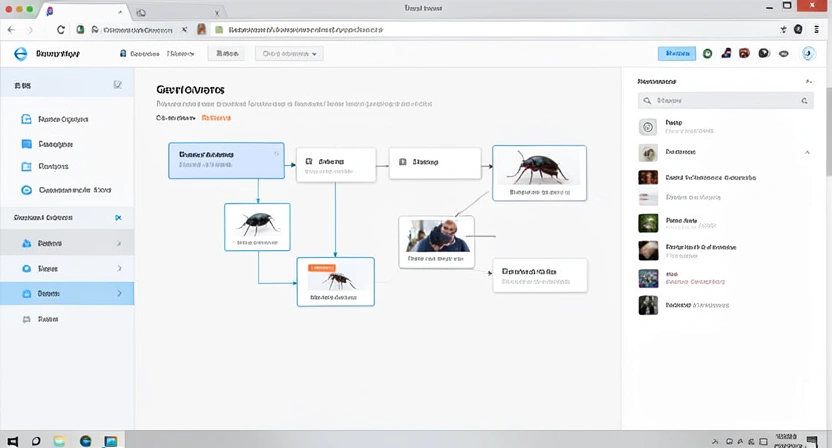Collapse the right panel list using the up chevron
Image resolution: width=832 pixels, height=448 pixels.
807,153
